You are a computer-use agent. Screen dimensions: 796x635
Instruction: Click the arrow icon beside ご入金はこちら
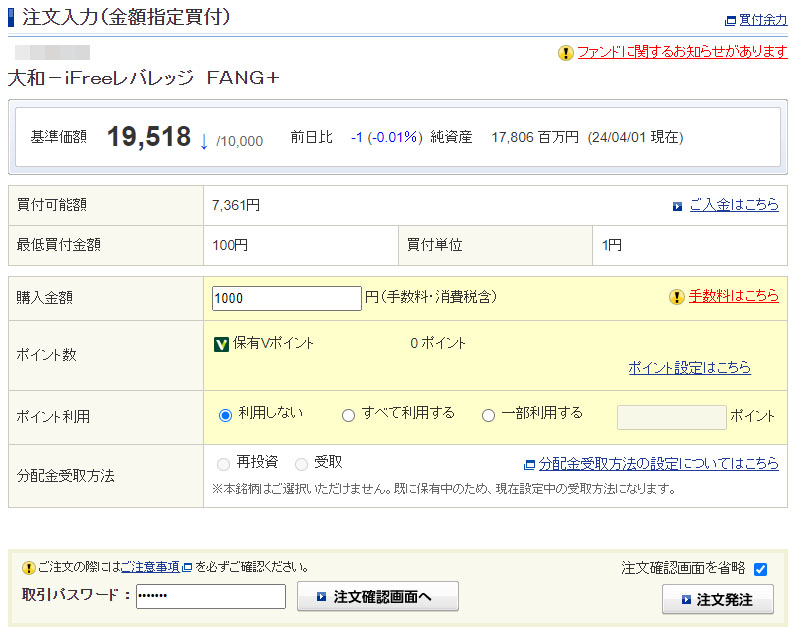pos(677,206)
